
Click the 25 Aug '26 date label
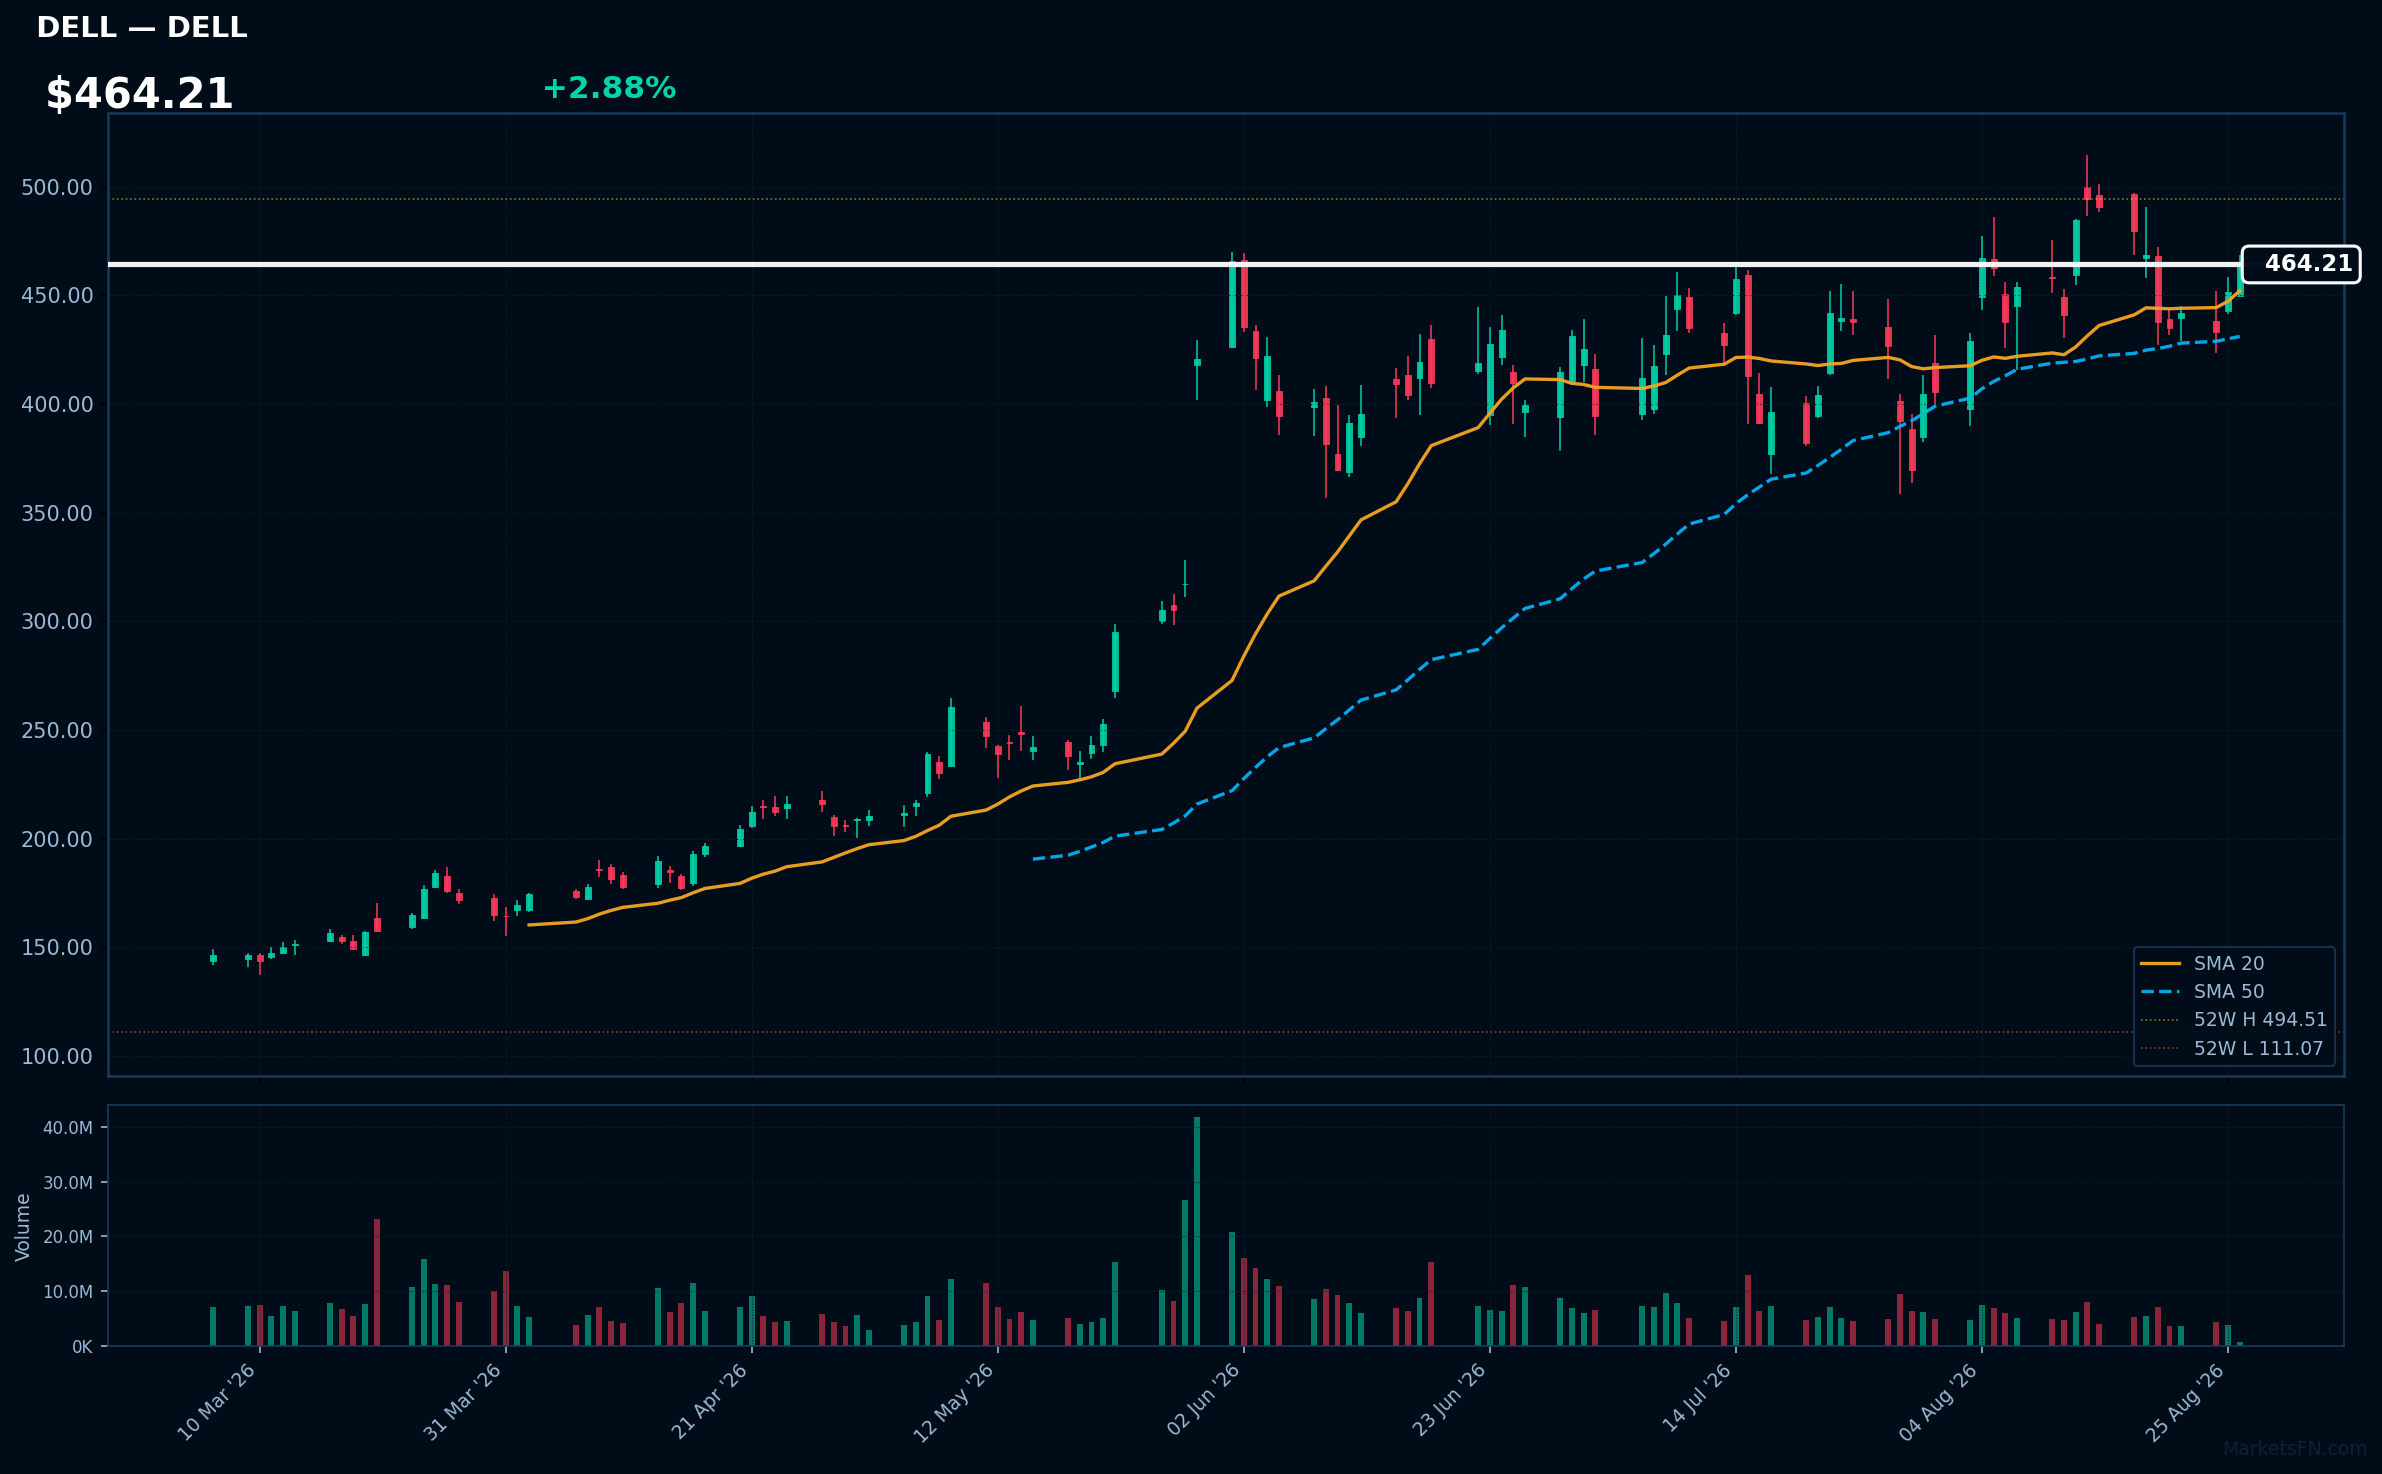pyautogui.click(x=2185, y=1402)
